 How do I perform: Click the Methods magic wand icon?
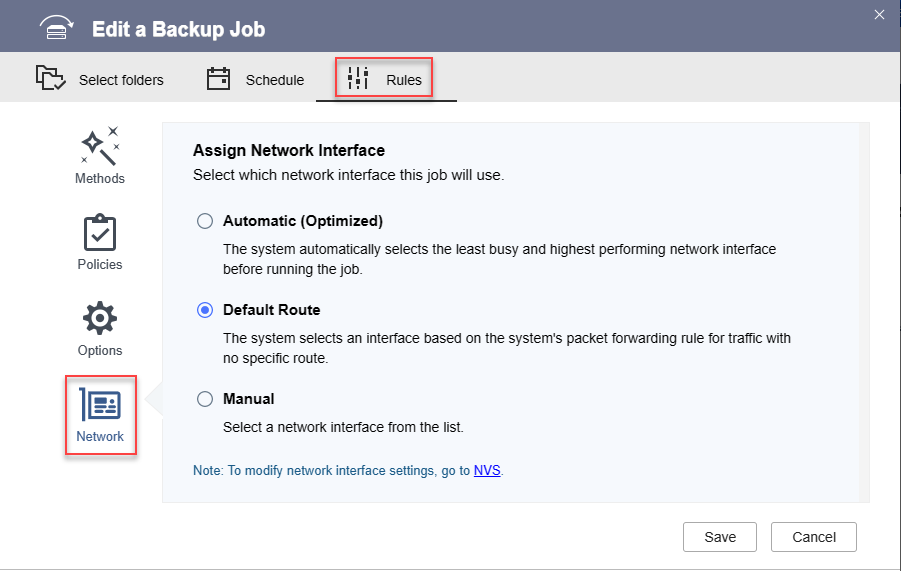[100, 146]
